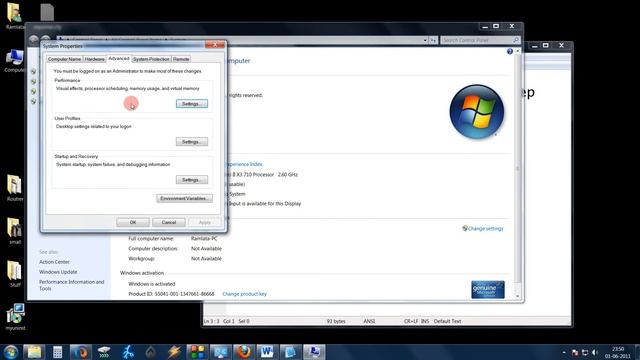This screenshot has height=360, width=640.
Task: Open the System Protection tab
Action: (151, 59)
